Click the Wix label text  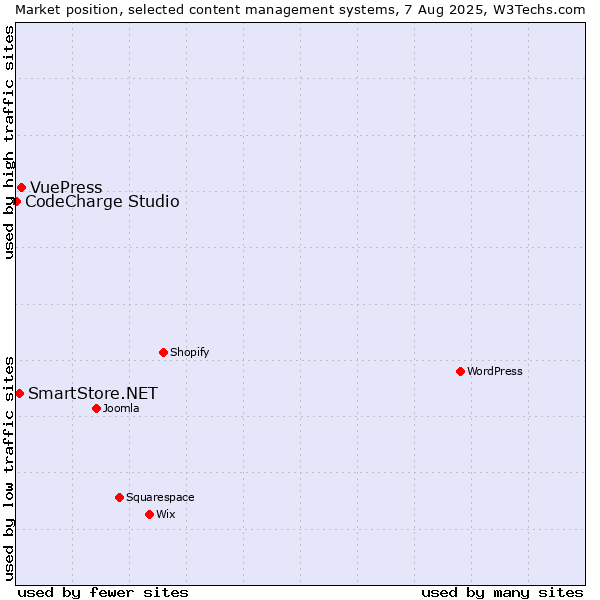tap(166, 514)
